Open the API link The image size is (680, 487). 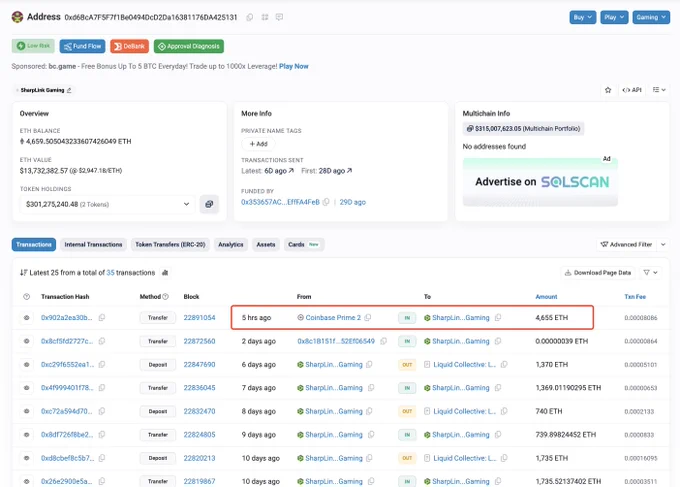coord(631,90)
